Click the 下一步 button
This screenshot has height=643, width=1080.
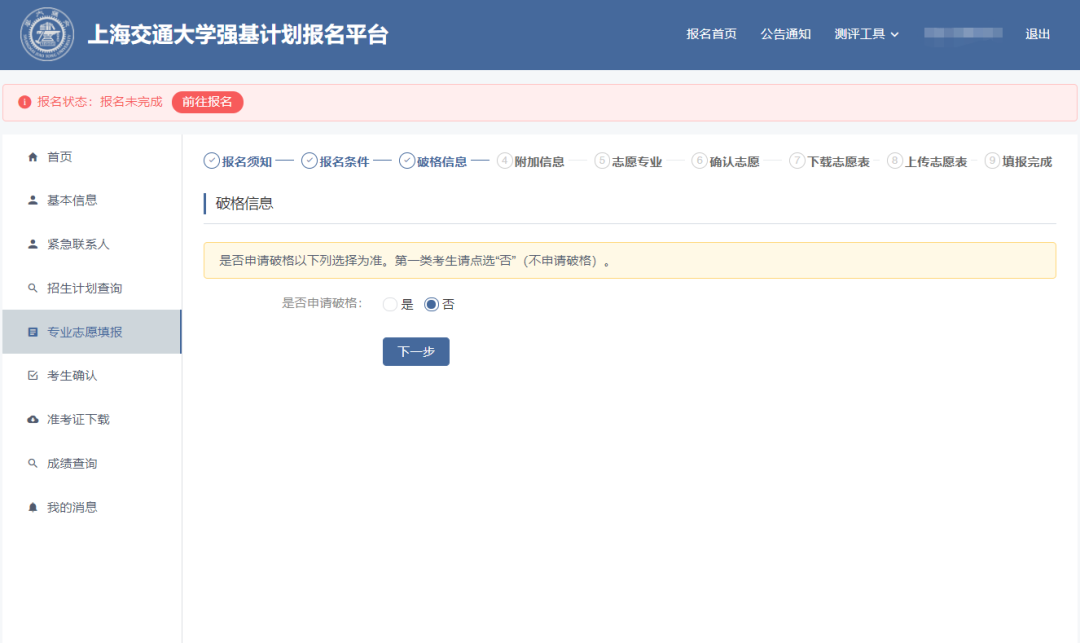point(416,352)
